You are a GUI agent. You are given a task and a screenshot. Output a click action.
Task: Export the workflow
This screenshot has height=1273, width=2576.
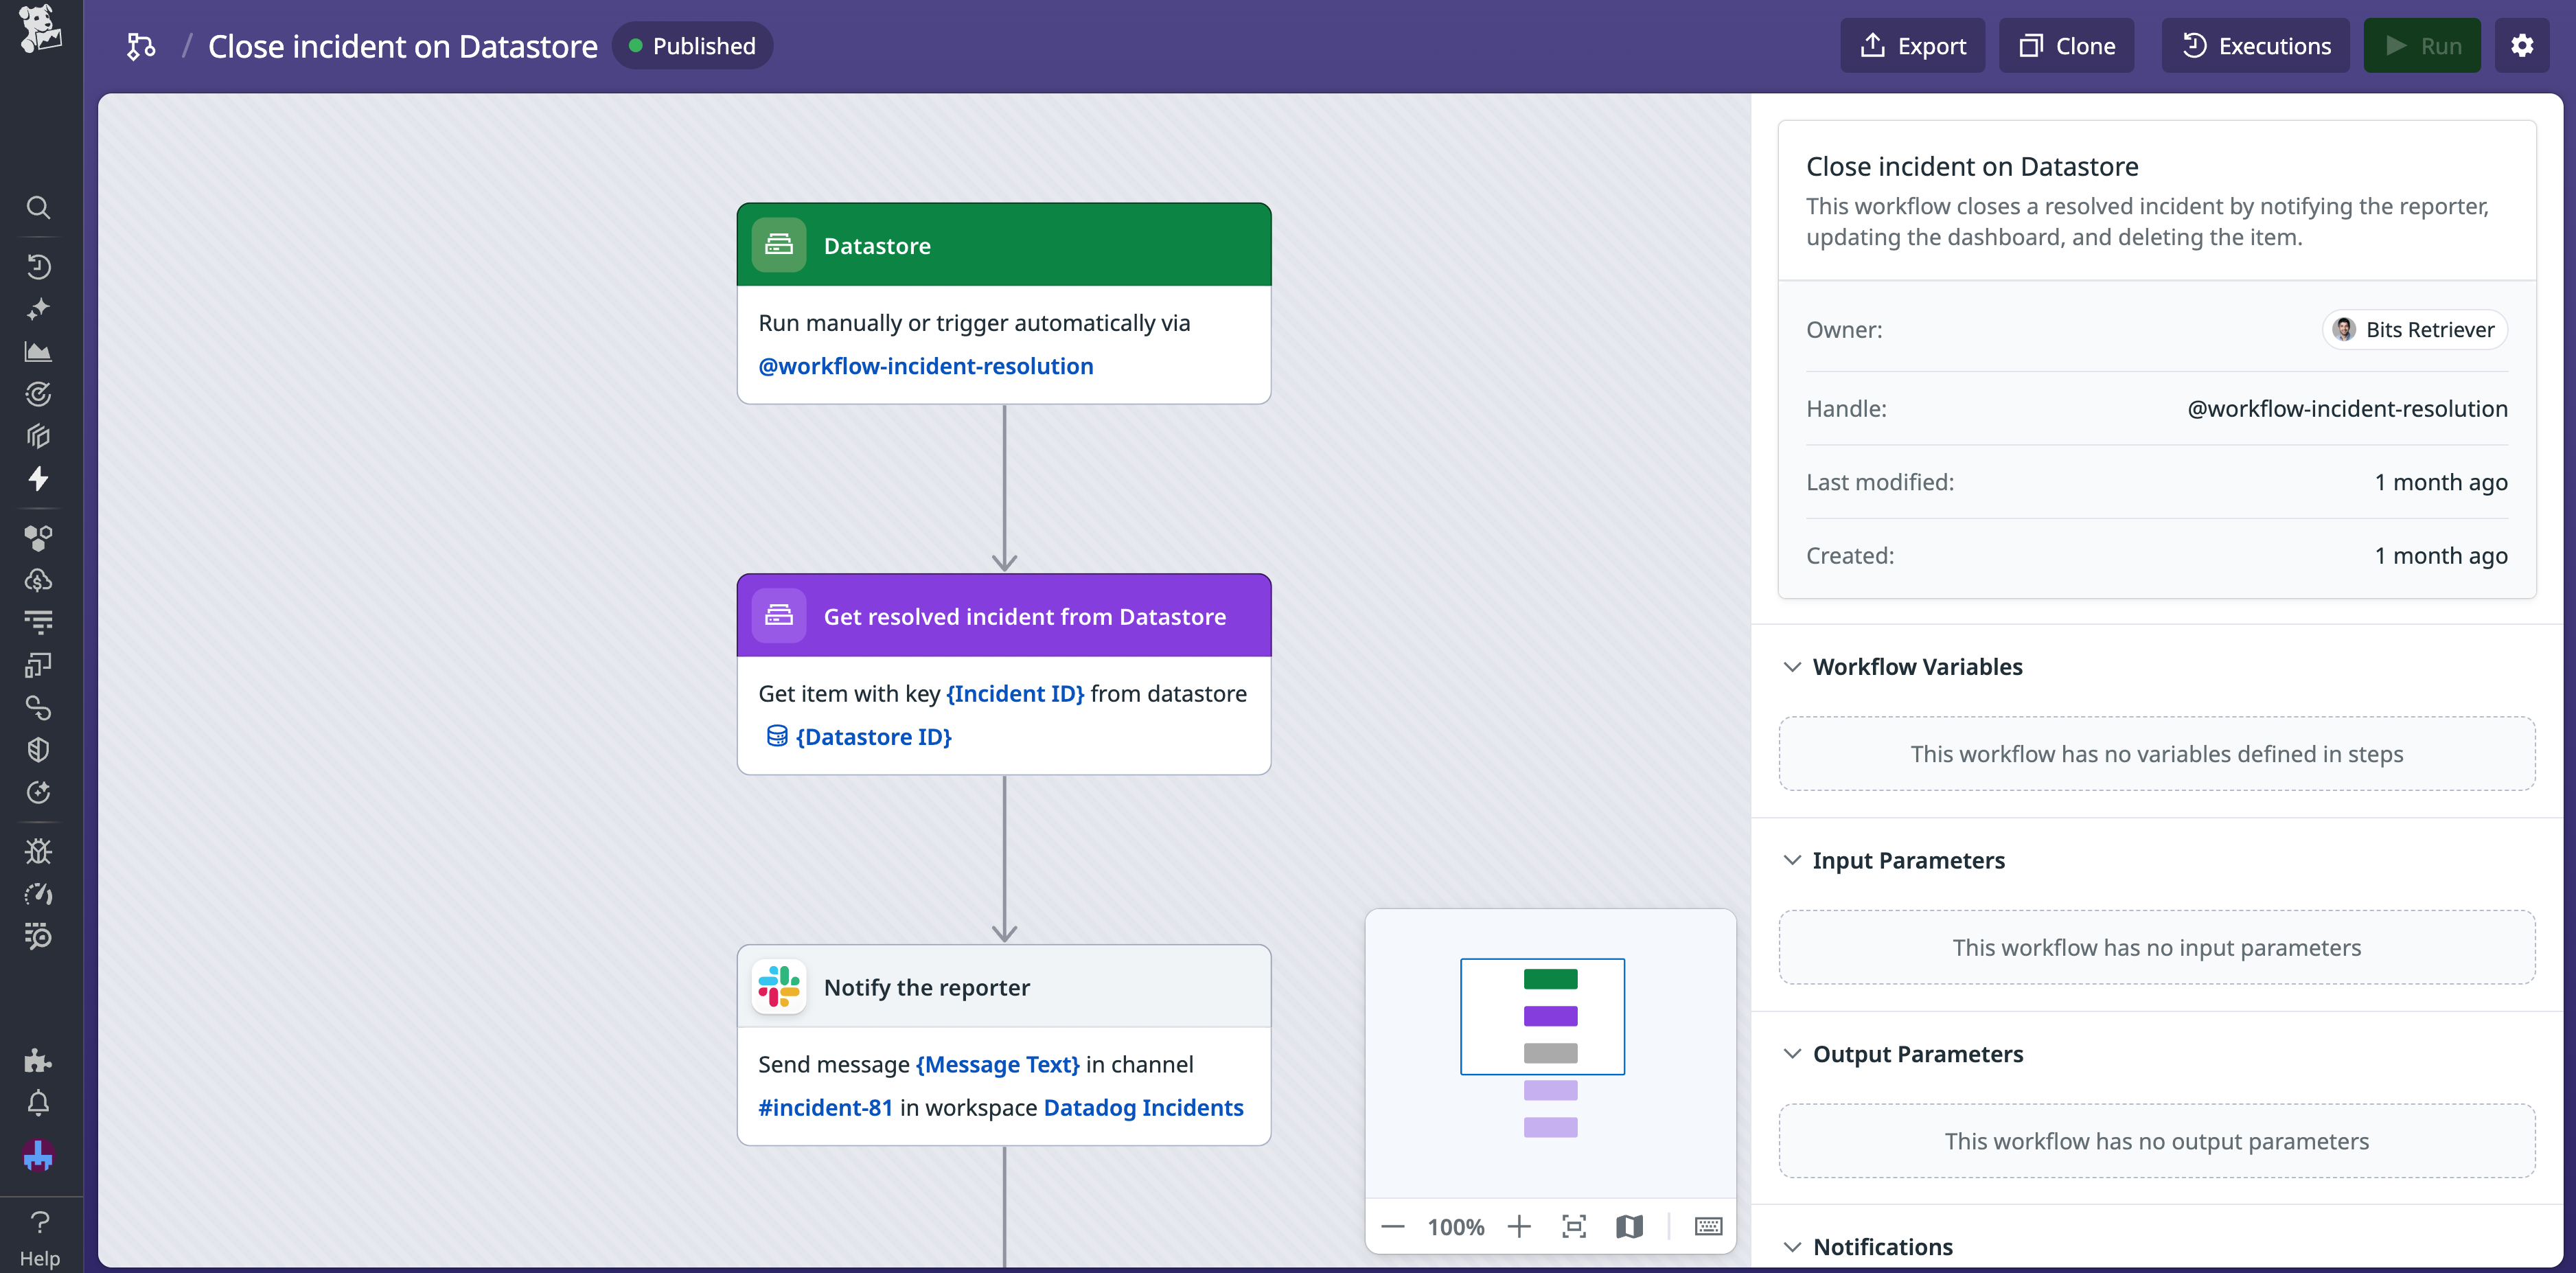pos(1912,45)
